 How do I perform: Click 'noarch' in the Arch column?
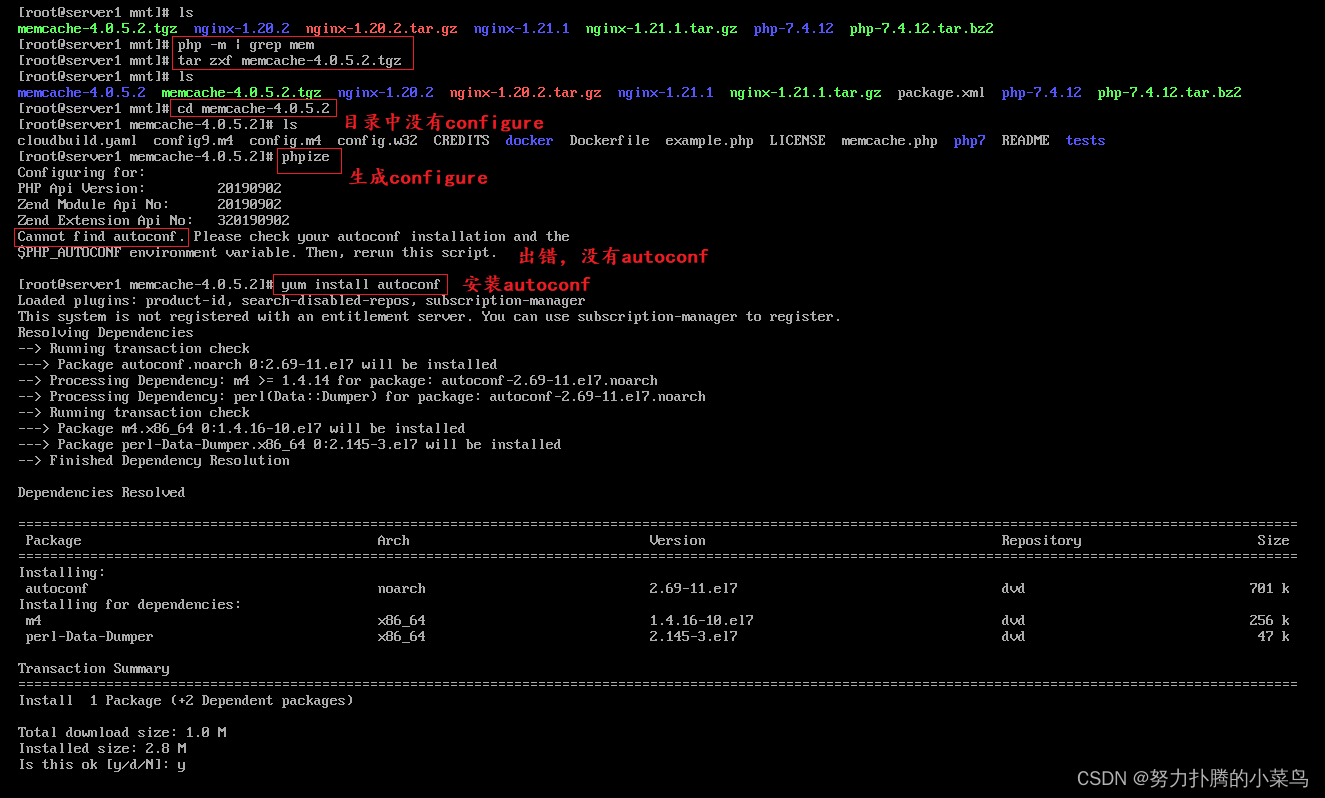(x=401, y=589)
